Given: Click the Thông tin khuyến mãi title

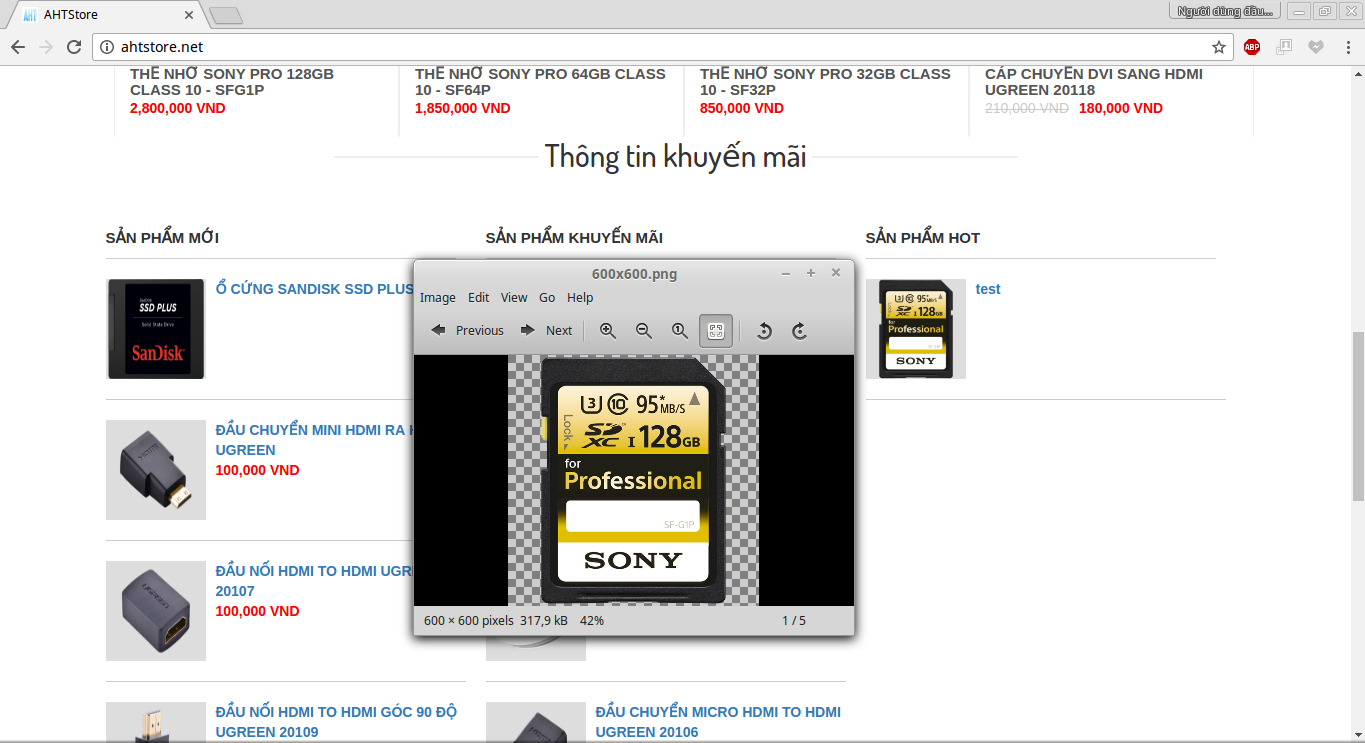Looking at the screenshot, I should 676,157.
